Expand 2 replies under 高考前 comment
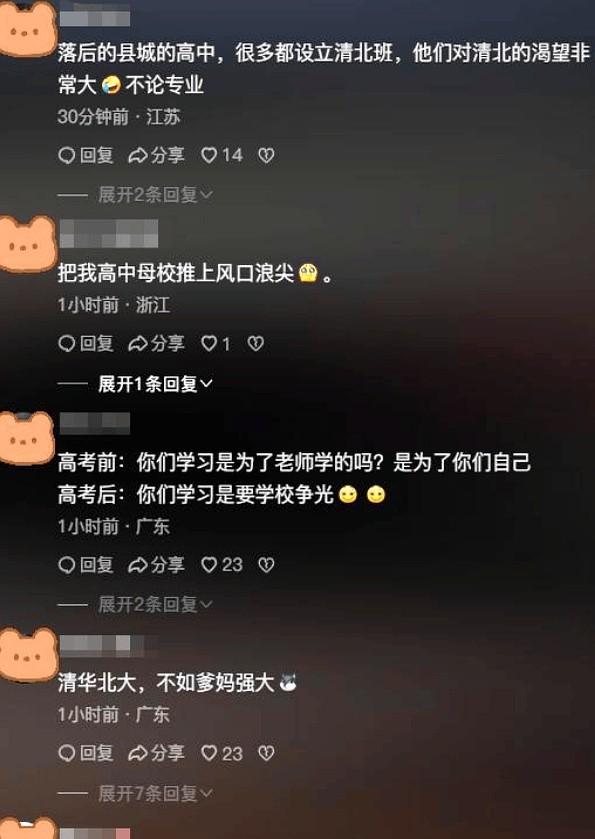The image size is (595, 839). tap(155, 605)
